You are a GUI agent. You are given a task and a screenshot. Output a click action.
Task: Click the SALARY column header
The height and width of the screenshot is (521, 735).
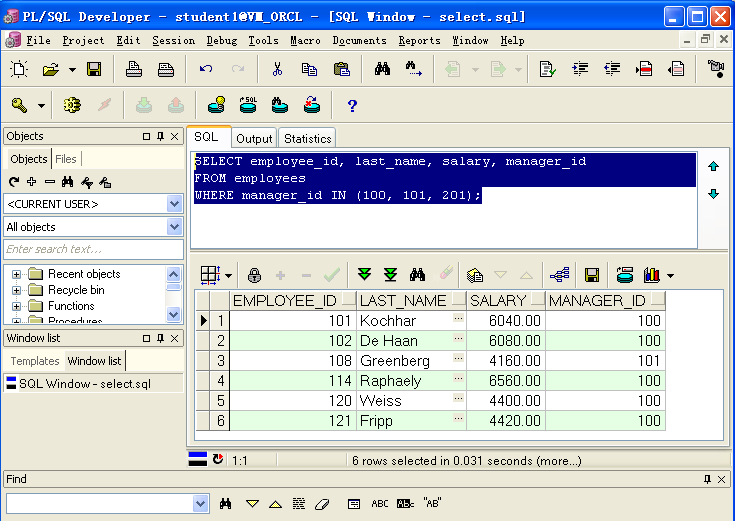[506, 301]
